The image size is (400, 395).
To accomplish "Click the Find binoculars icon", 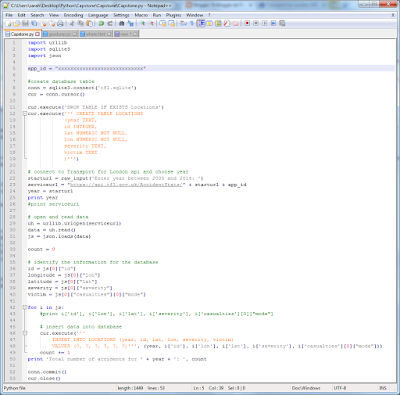I will coord(122,23).
